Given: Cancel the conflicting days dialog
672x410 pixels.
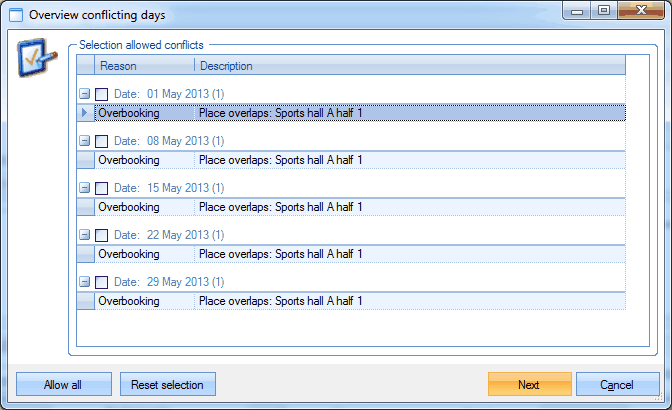Looking at the screenshot, I should coord(617,385).
